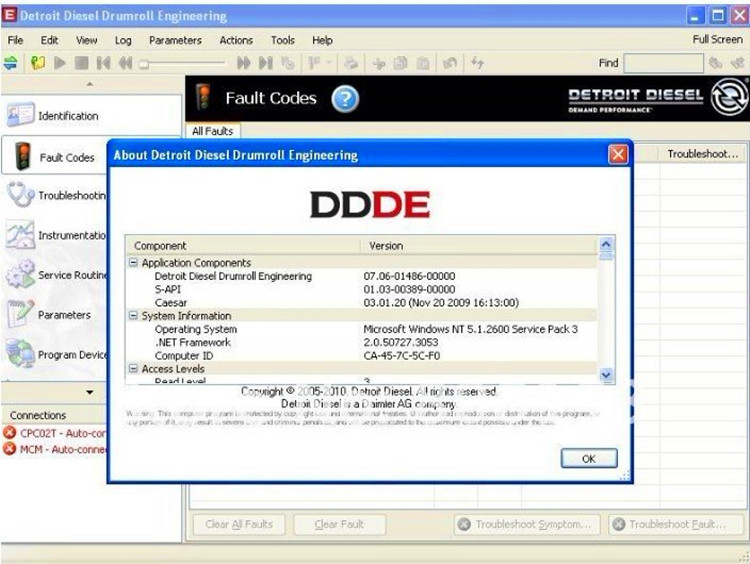Open the Help menu
750x564 pixels.
322,40
